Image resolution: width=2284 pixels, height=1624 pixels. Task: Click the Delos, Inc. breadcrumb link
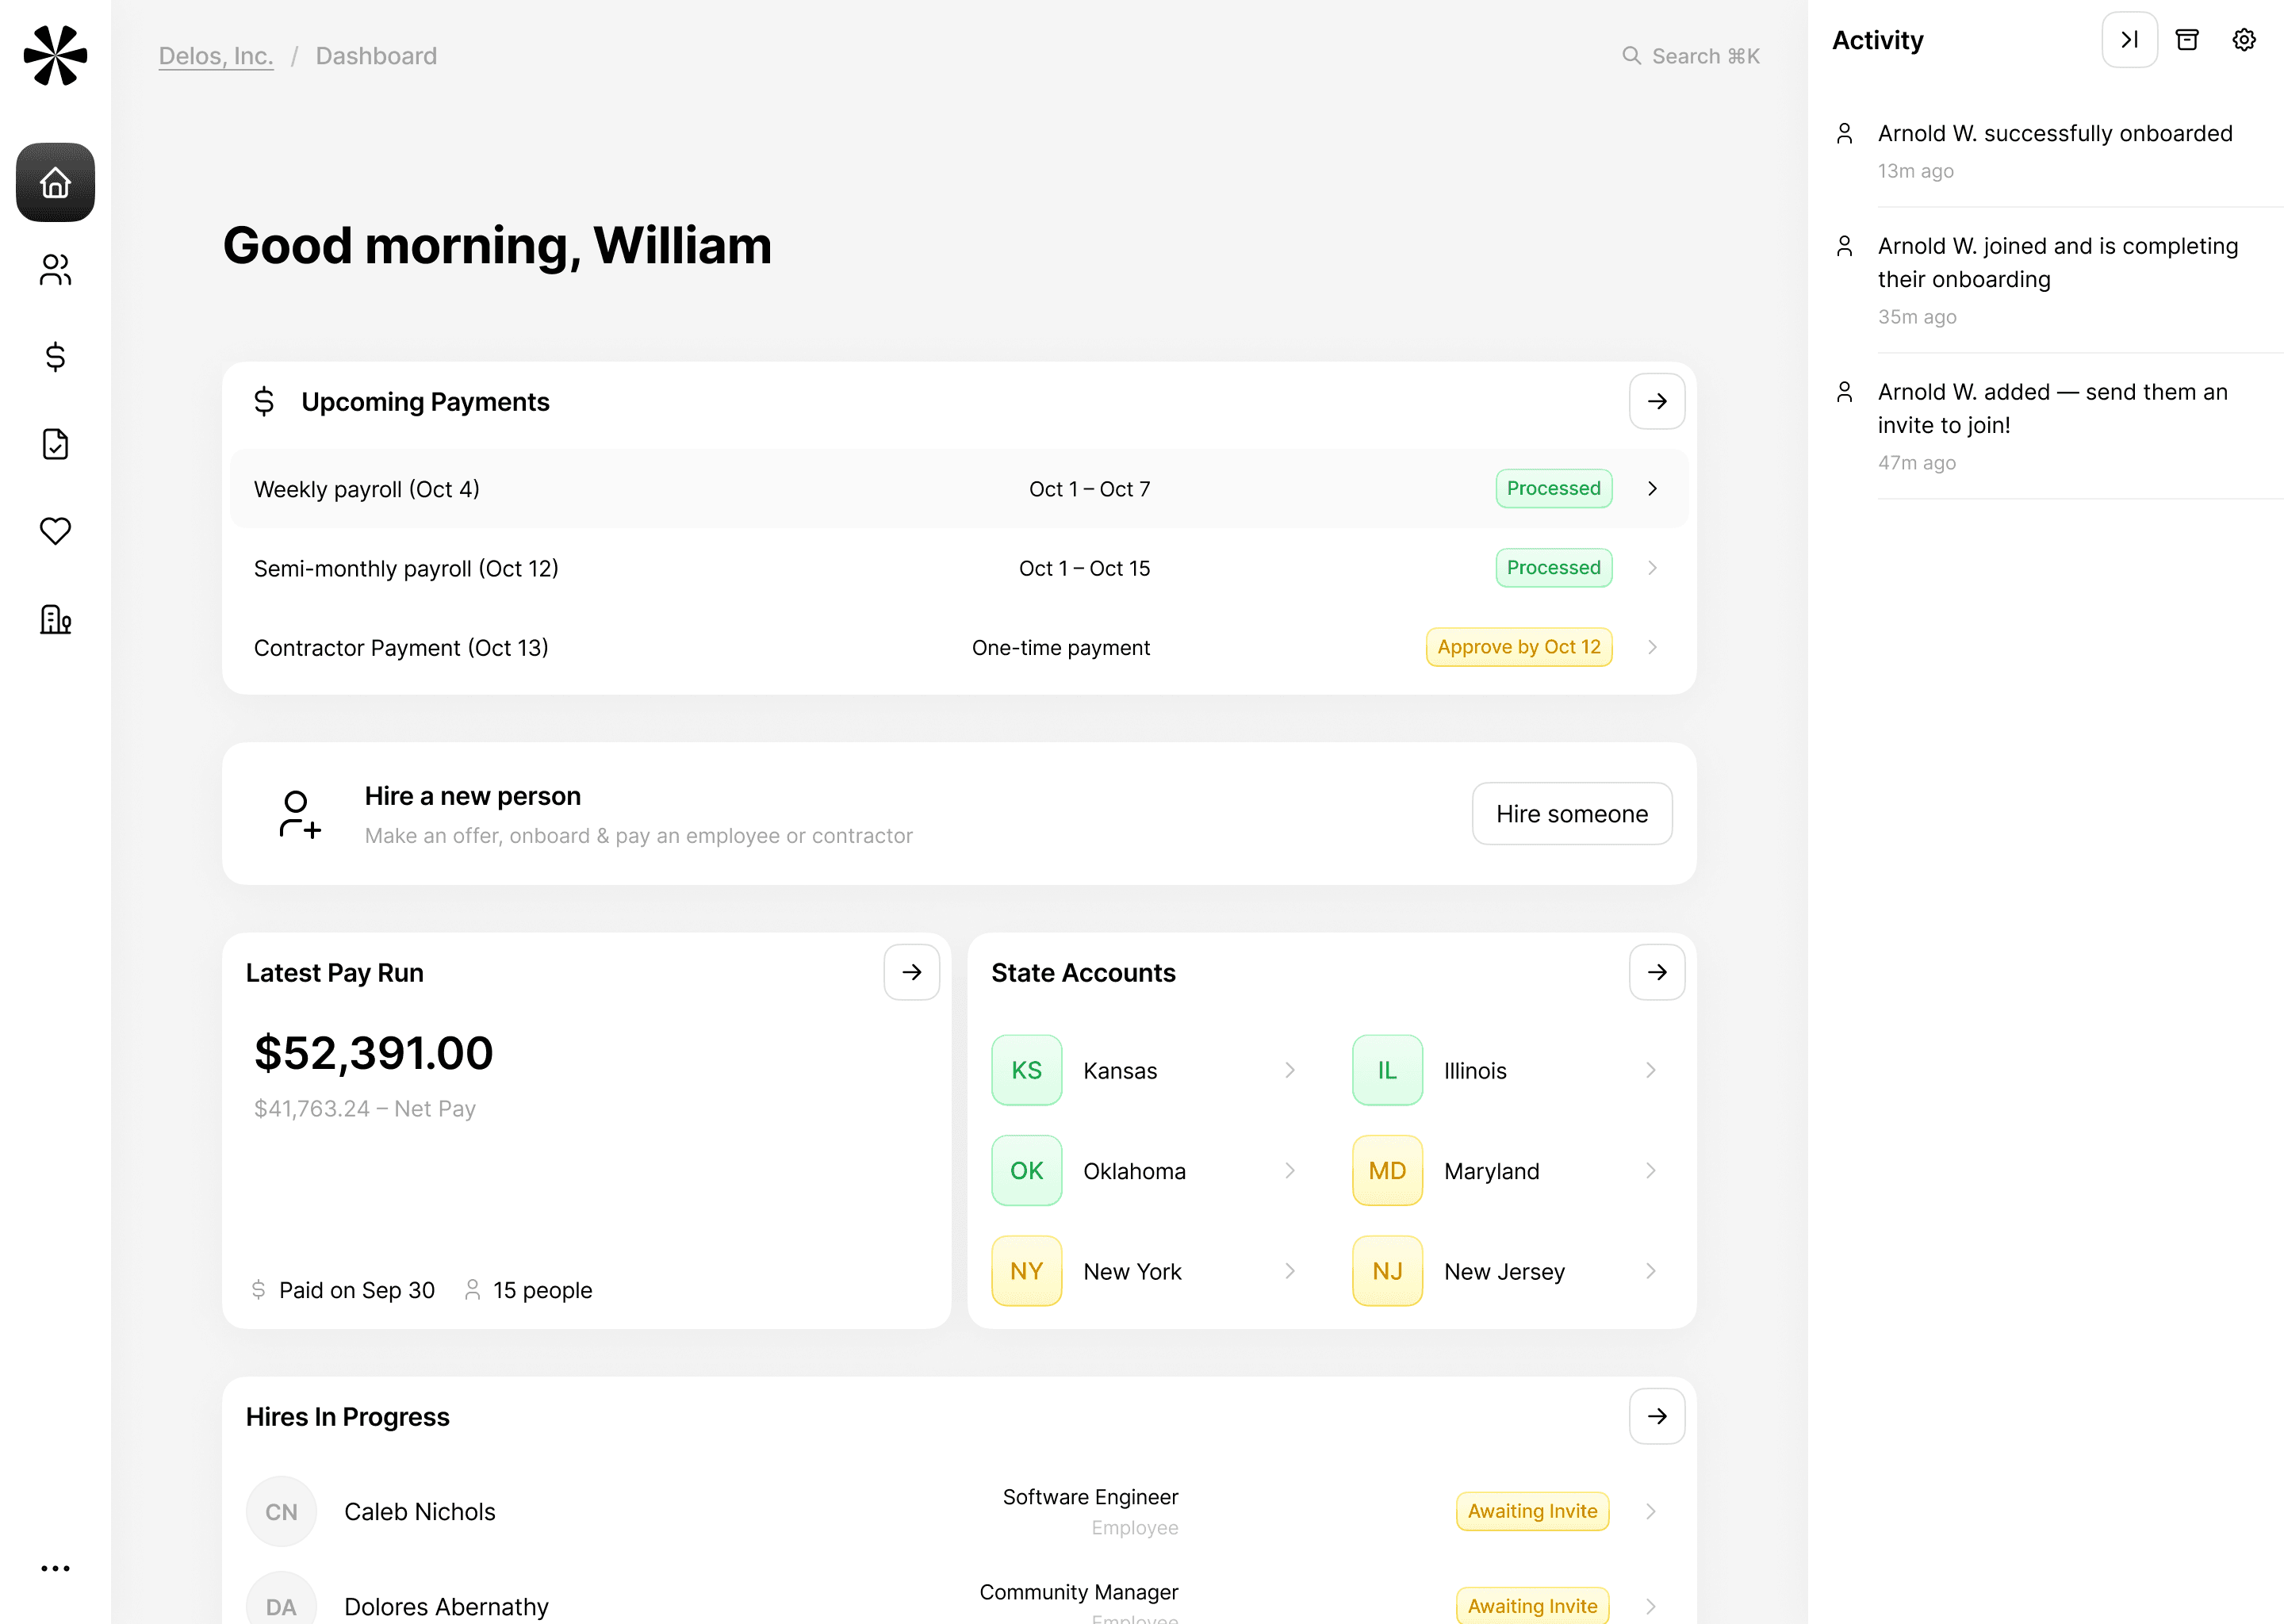tap(216, 56)
